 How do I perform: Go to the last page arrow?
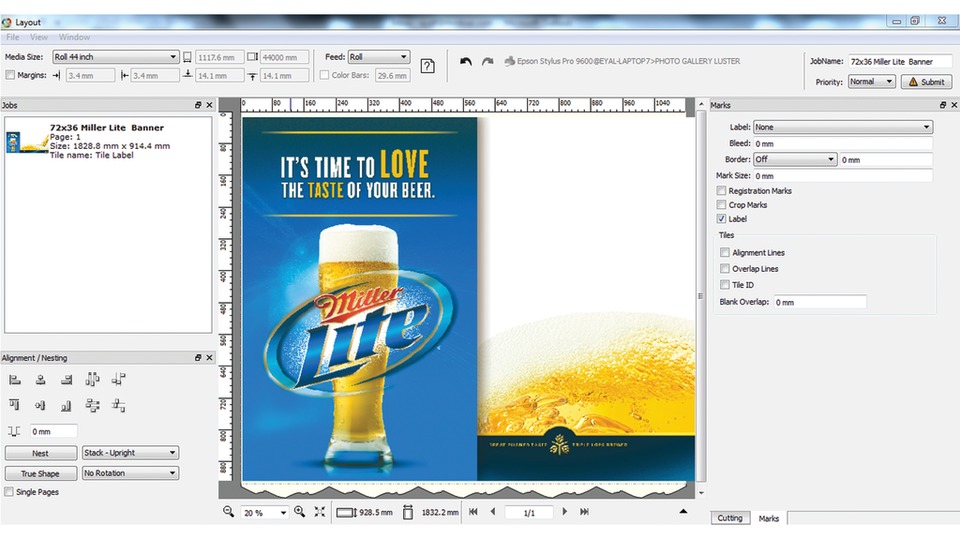tap(584, 511)
